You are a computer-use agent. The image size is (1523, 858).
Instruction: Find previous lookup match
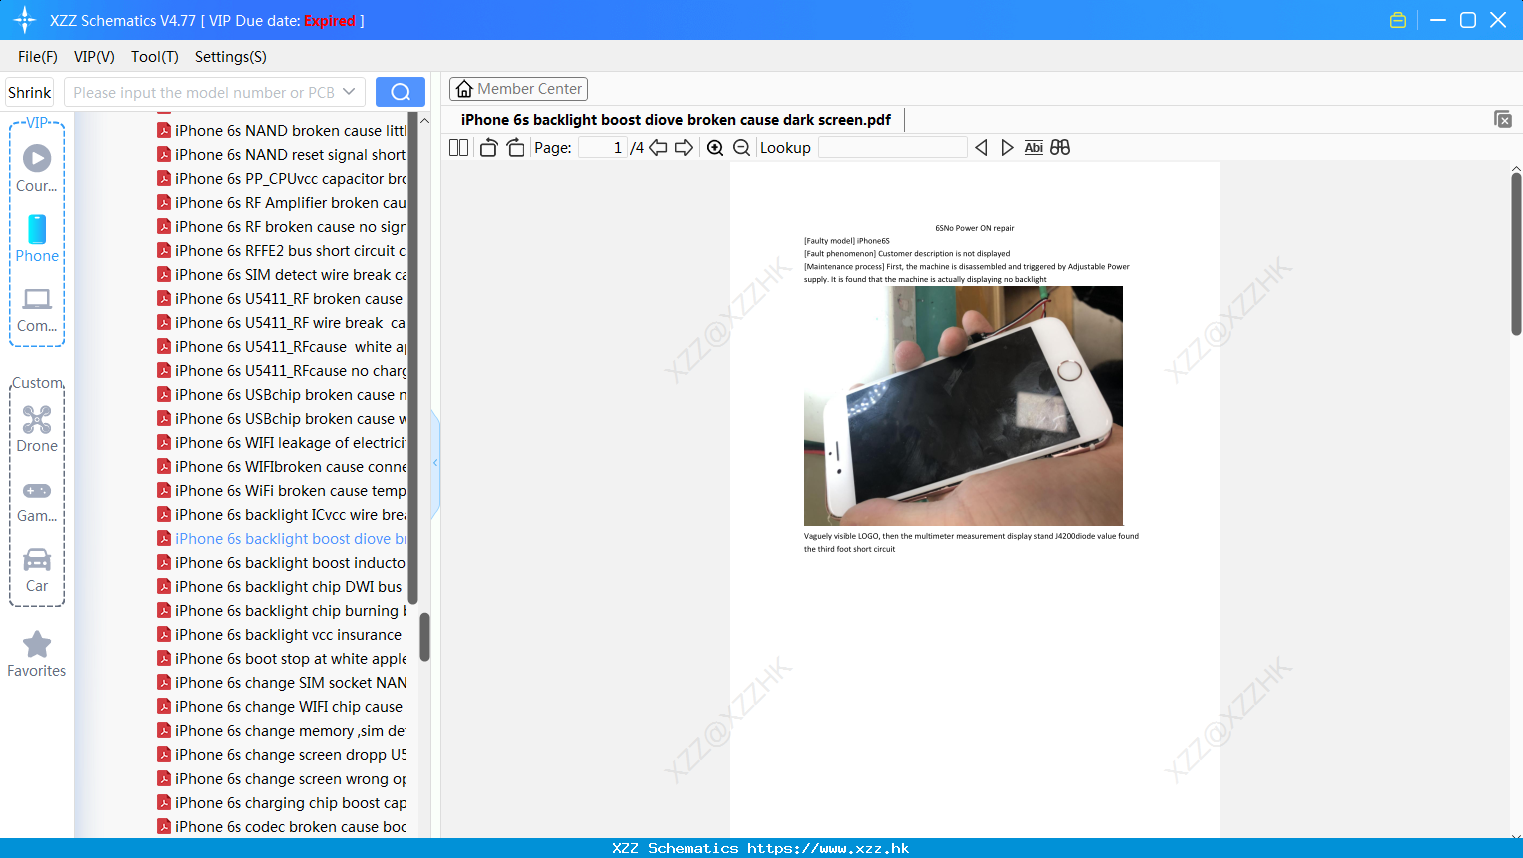click(981, 148)
